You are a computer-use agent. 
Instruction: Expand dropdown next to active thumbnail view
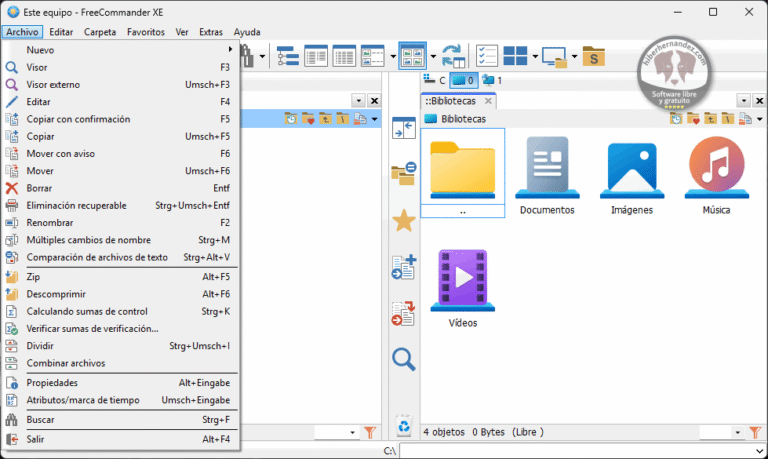pos(433,57)
